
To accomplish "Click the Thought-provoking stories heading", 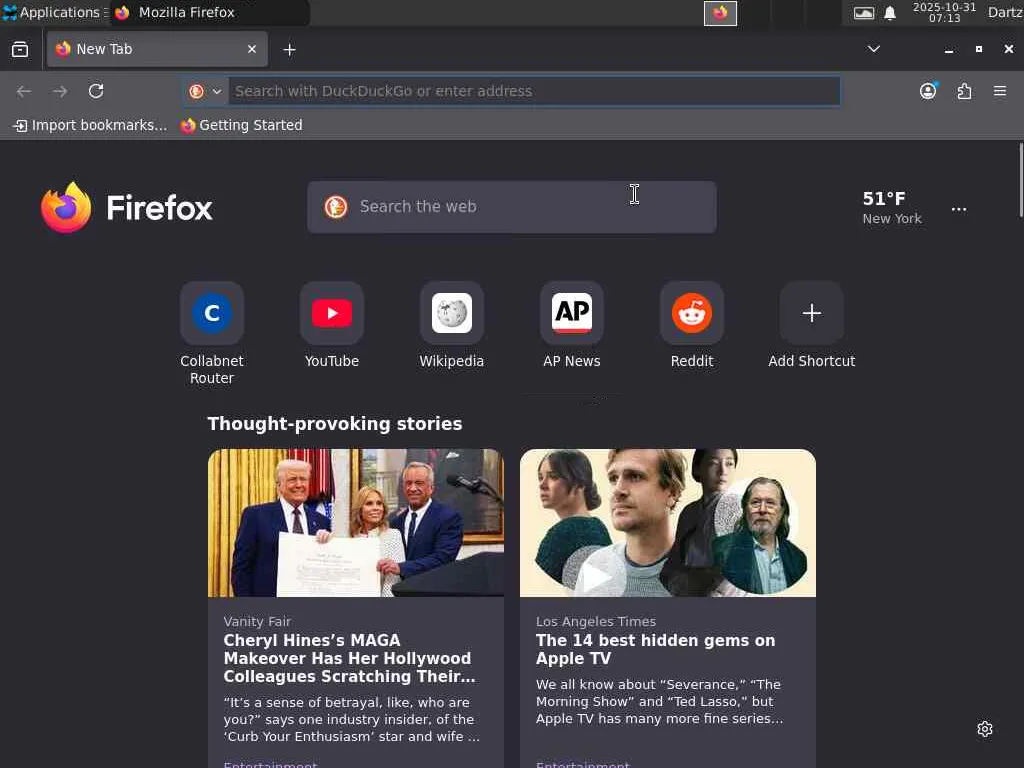I will click(x=334, y=424).
